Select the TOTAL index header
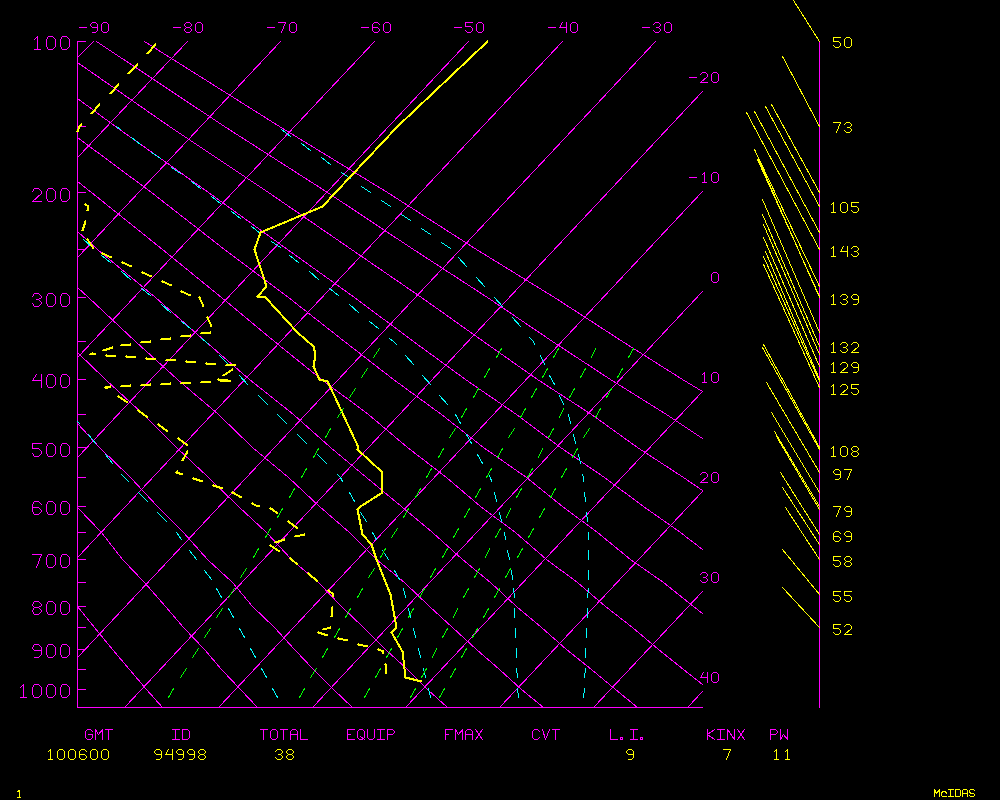This screenshot has height=800, width=1000. [x=284, y=735]
